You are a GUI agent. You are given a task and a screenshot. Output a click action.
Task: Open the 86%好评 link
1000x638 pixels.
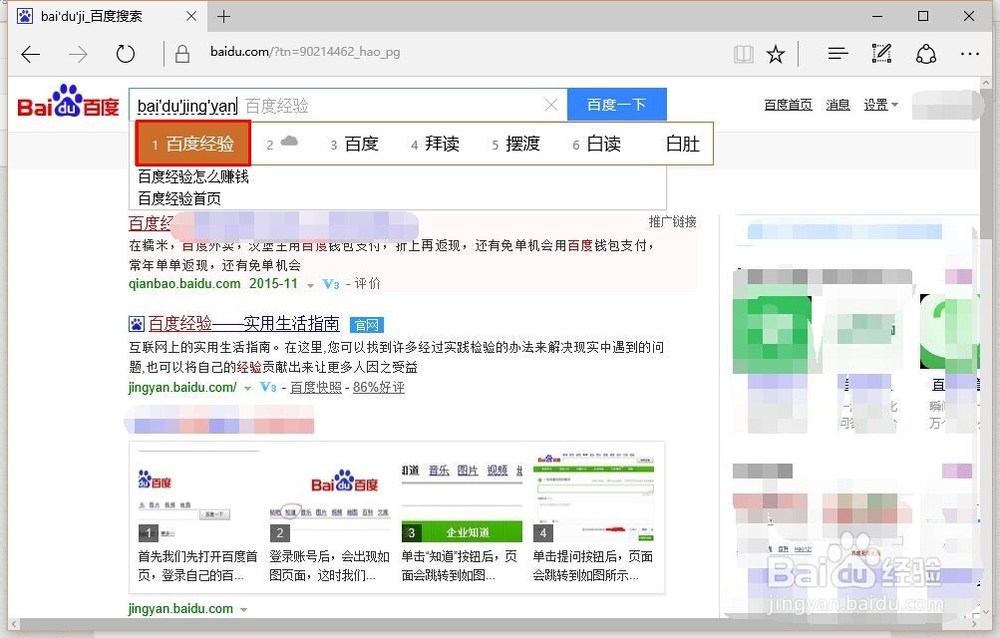[x=379, y=387]
